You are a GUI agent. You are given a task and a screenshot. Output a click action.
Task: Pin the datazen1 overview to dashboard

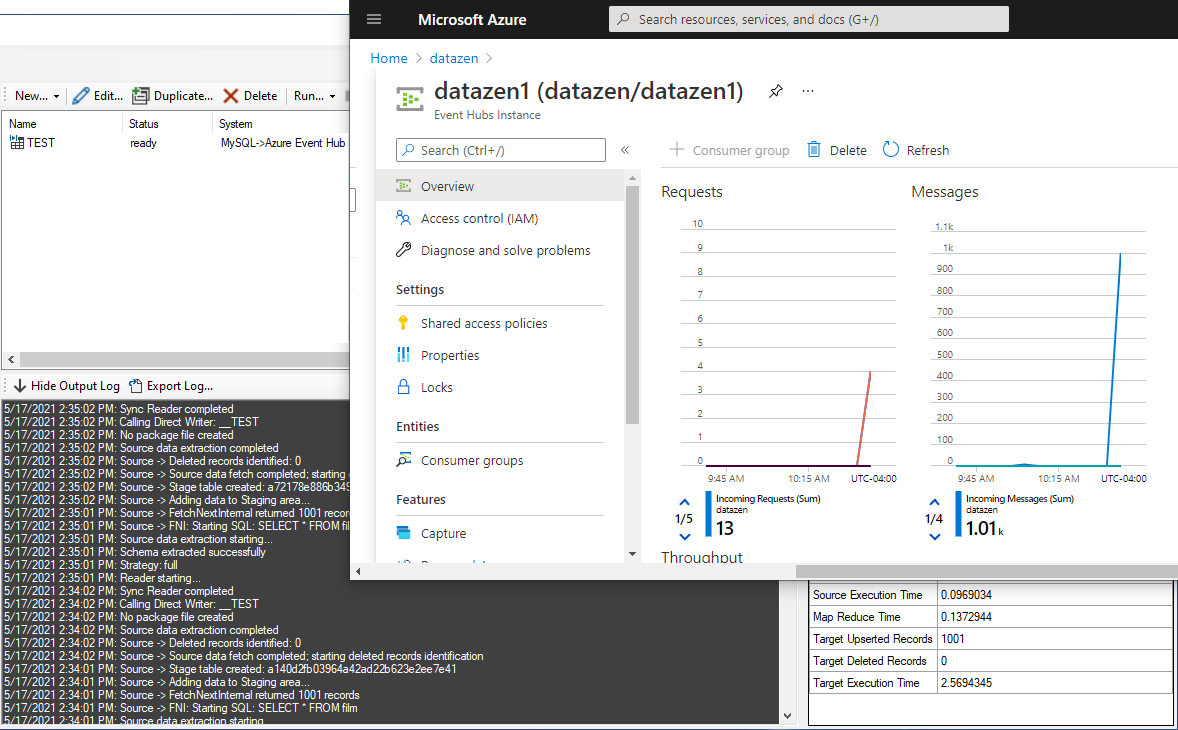[775, 90]
